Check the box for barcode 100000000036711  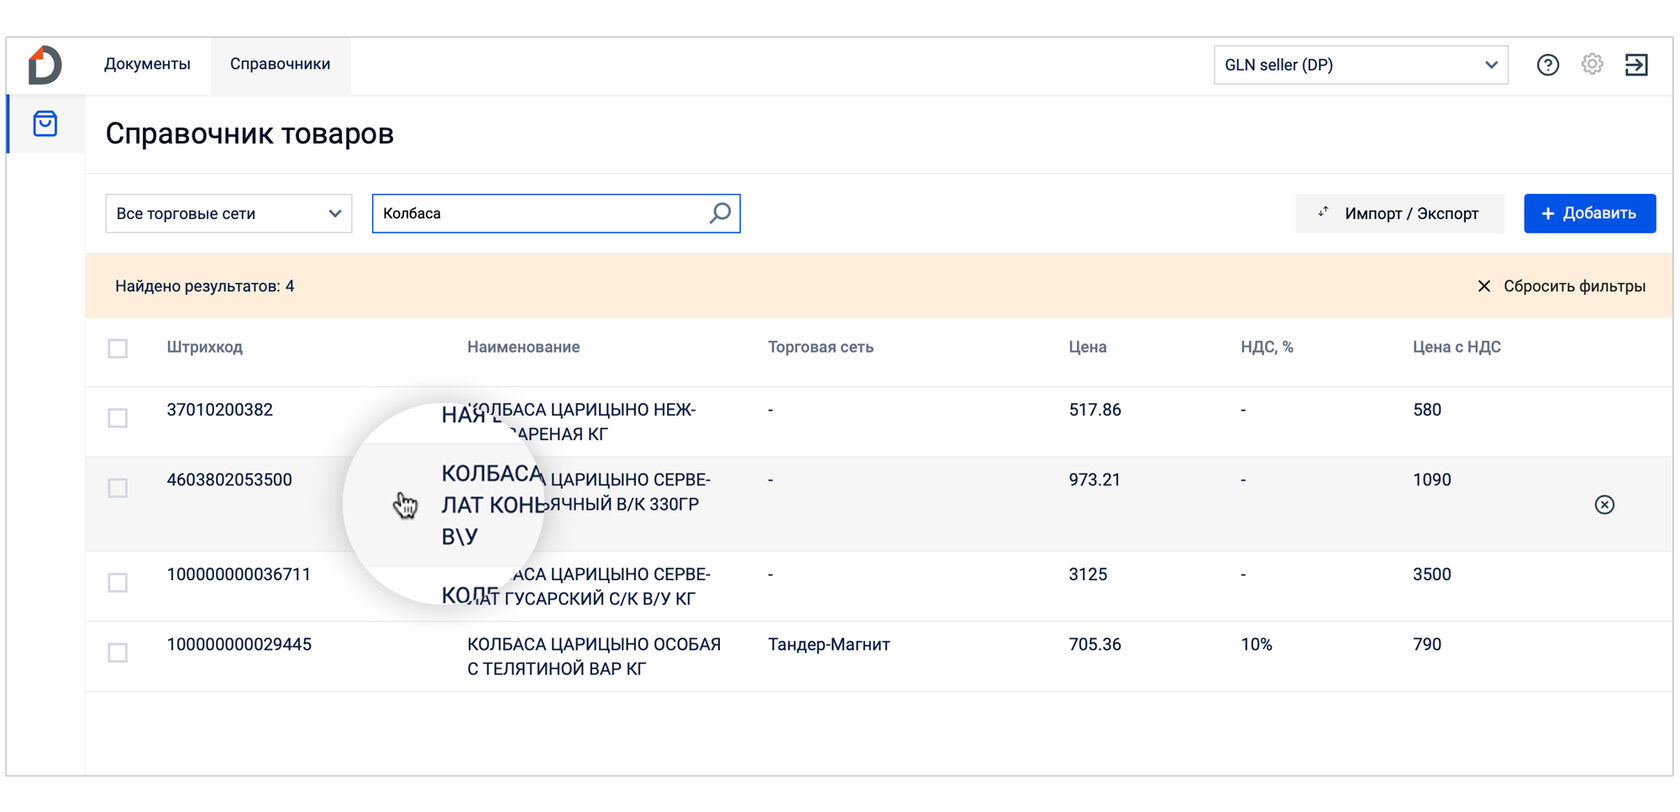(118, 583)
